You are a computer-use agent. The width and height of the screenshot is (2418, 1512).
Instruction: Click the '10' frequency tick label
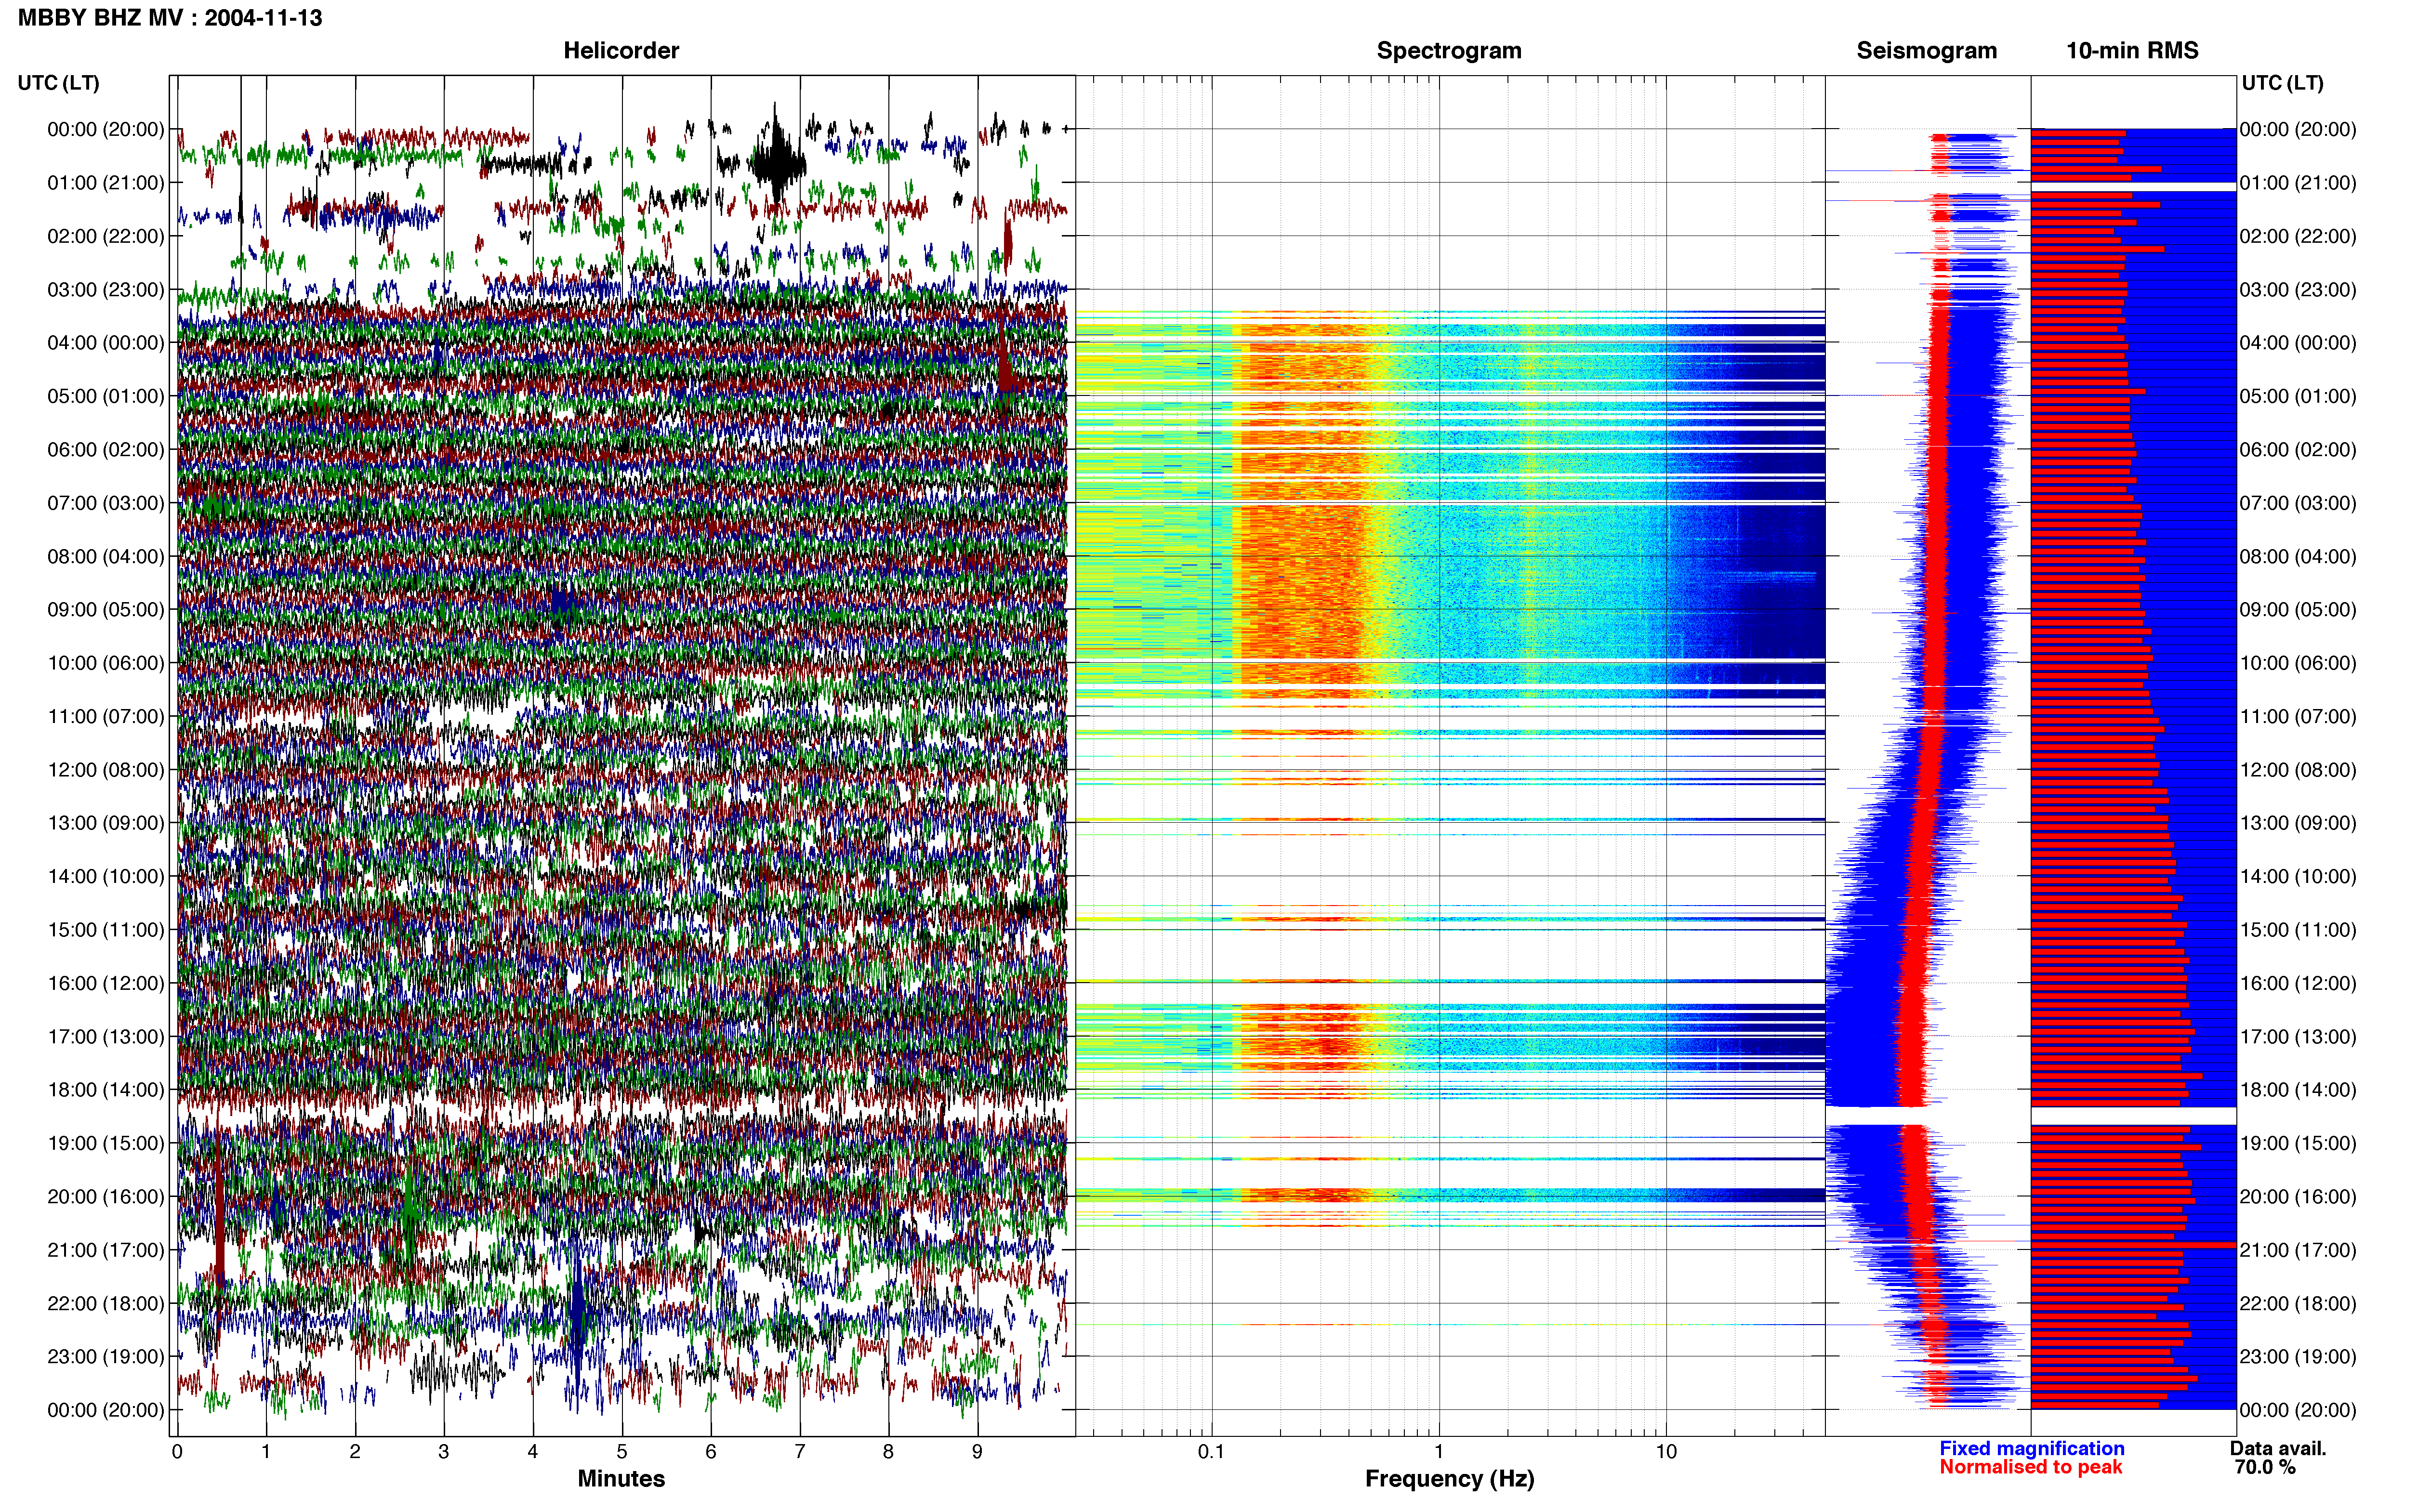click(1666, 1452)
